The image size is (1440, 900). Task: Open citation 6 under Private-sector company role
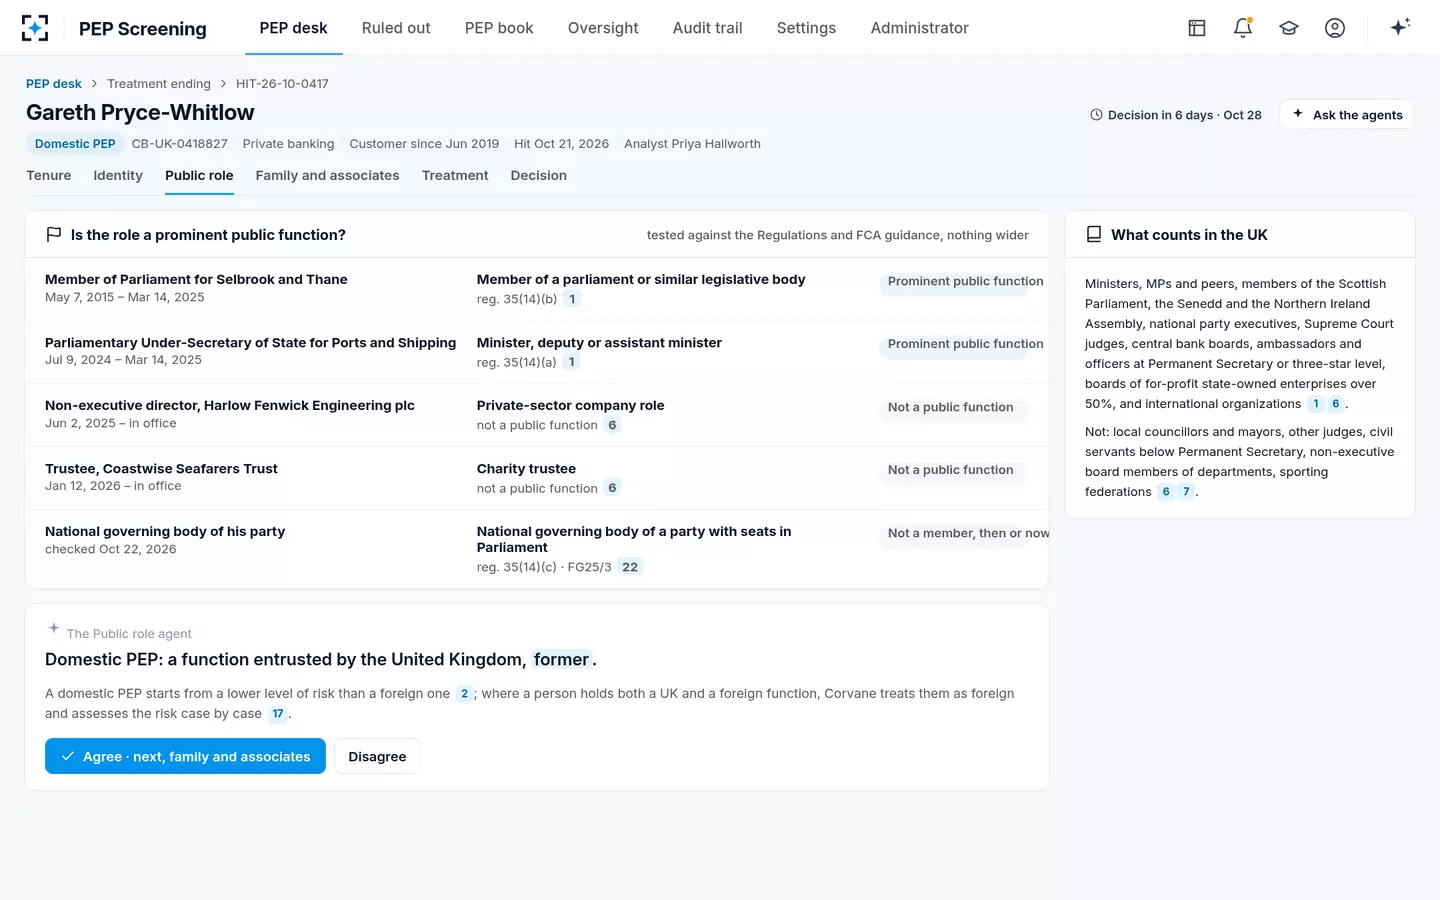612,425
